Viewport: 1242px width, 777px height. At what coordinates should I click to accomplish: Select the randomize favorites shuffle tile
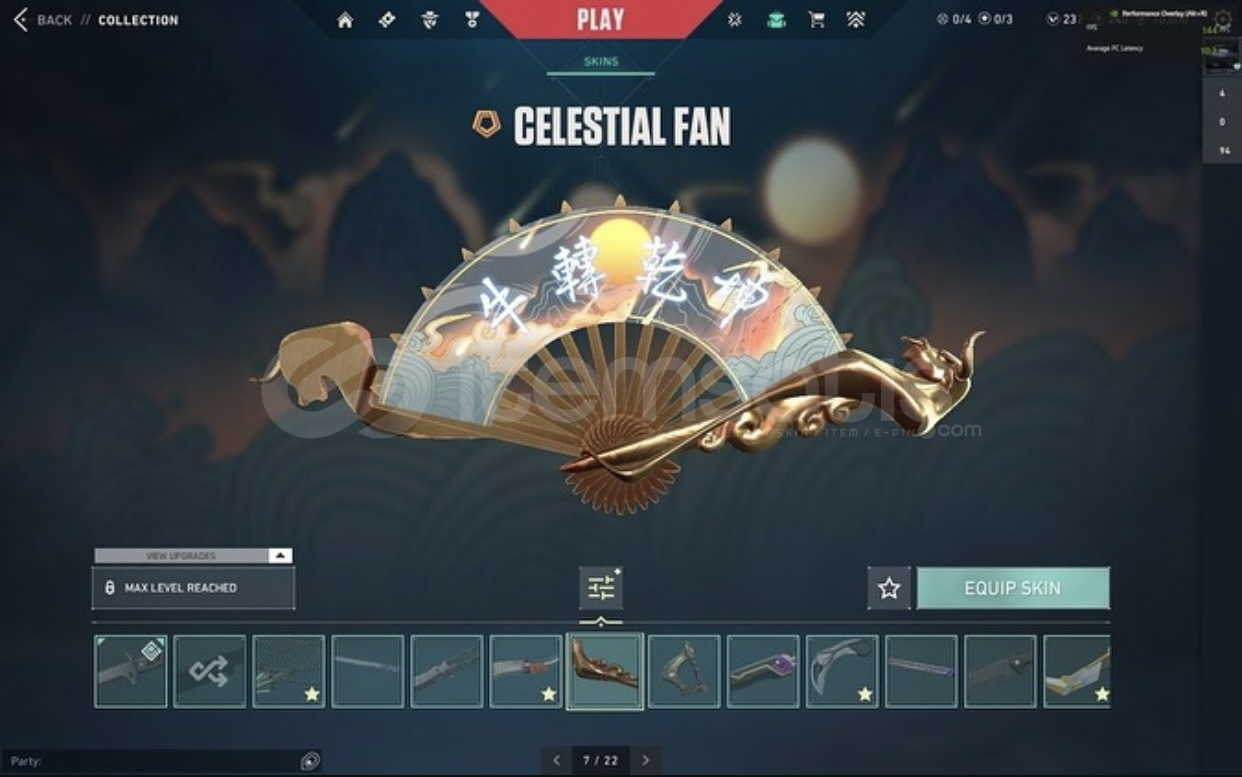coord(209,671)
